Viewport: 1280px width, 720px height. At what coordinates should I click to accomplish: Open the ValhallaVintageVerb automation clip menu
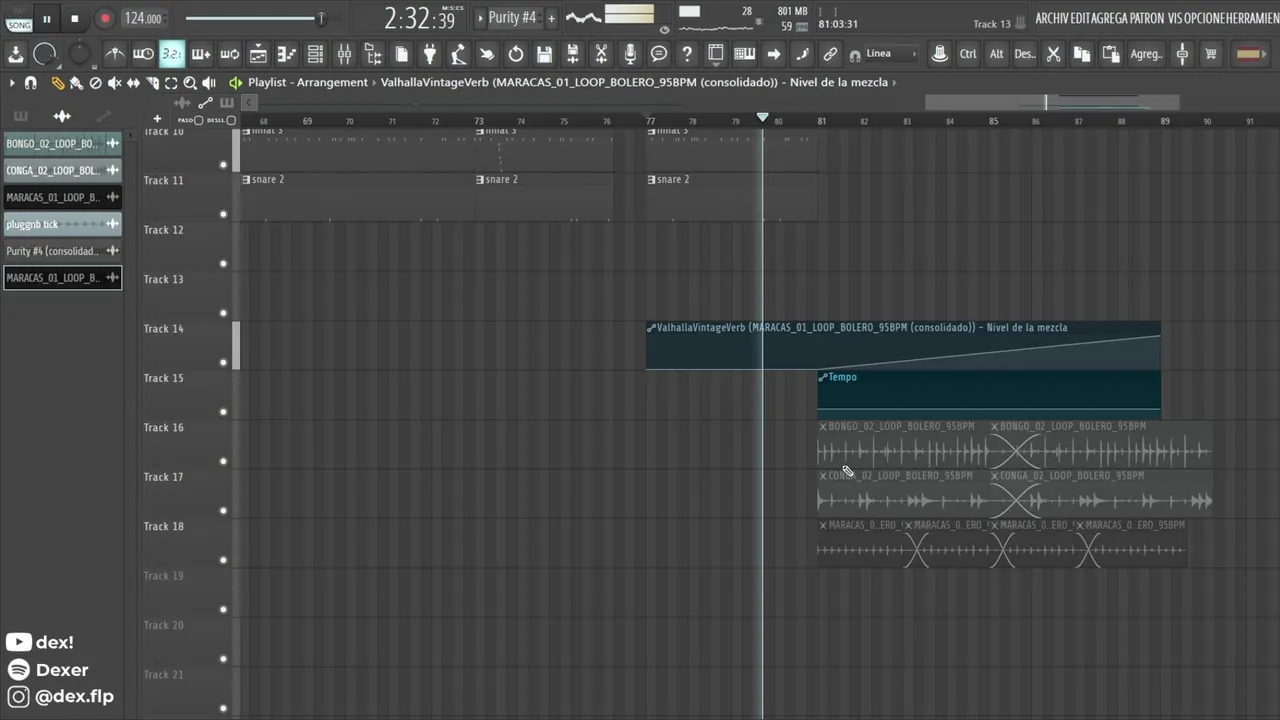click(x=651, y=328)
